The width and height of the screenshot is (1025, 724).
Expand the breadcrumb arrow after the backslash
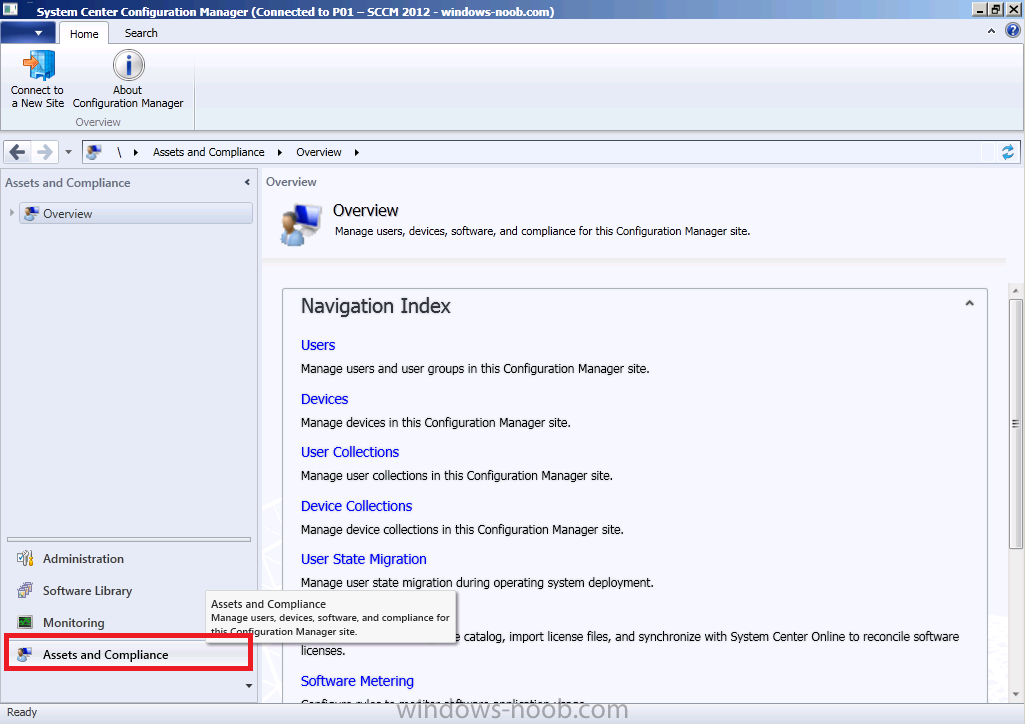point(136,152)
